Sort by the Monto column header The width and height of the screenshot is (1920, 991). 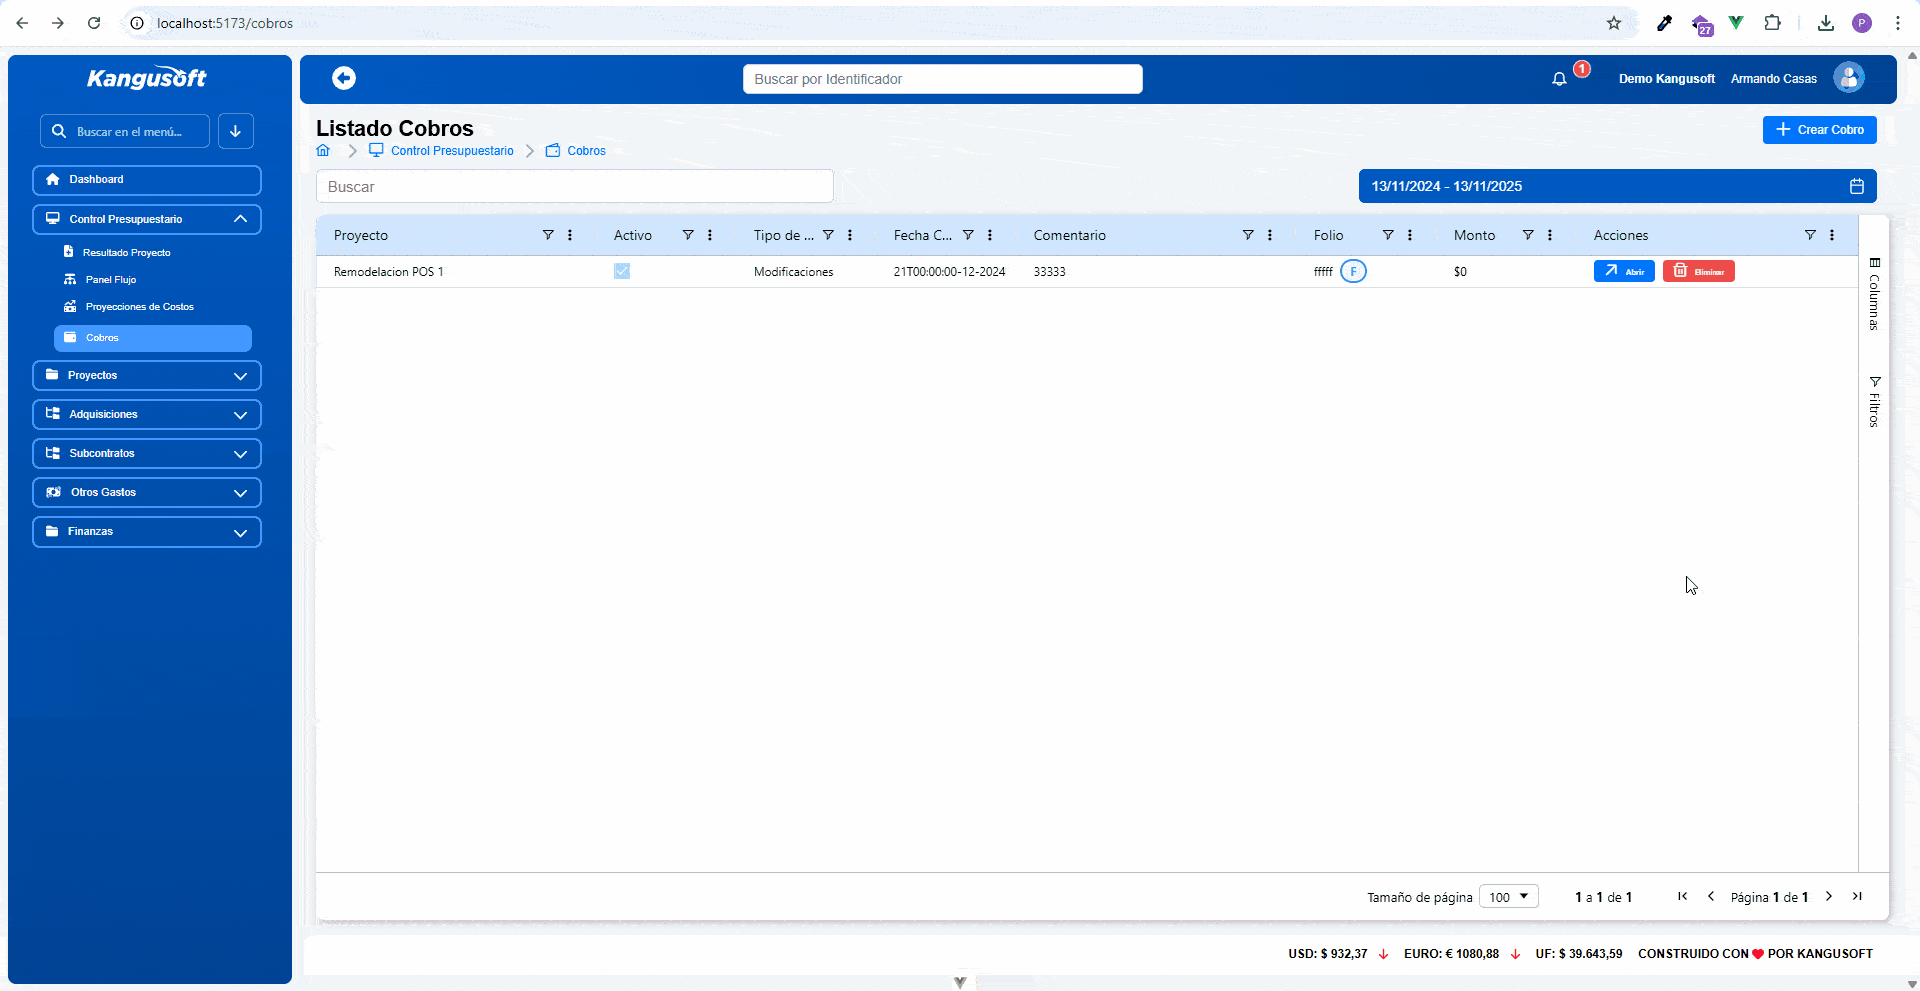click(x=1475, y=235)
